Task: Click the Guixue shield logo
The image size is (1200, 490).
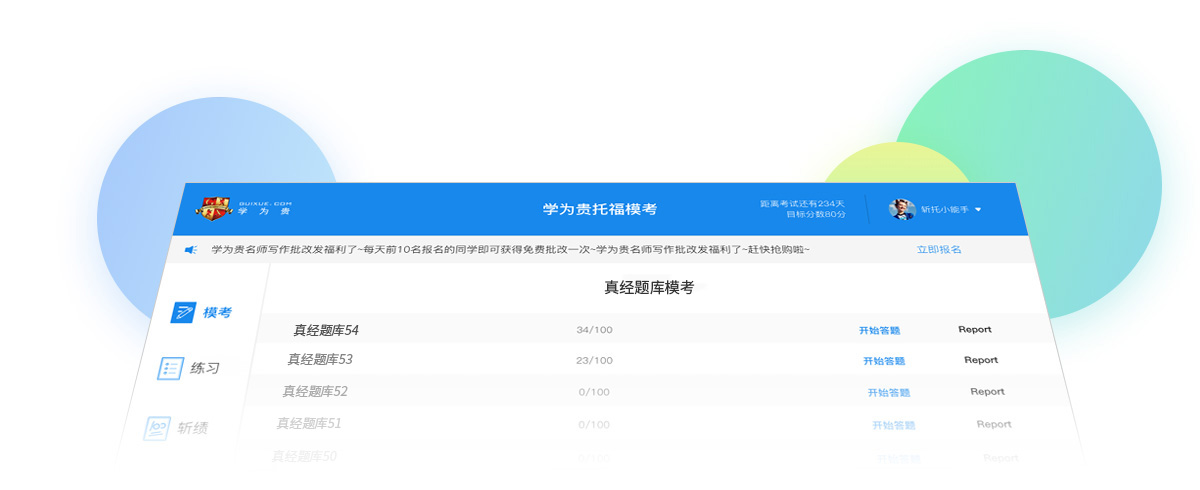Action: coord(213,209)
